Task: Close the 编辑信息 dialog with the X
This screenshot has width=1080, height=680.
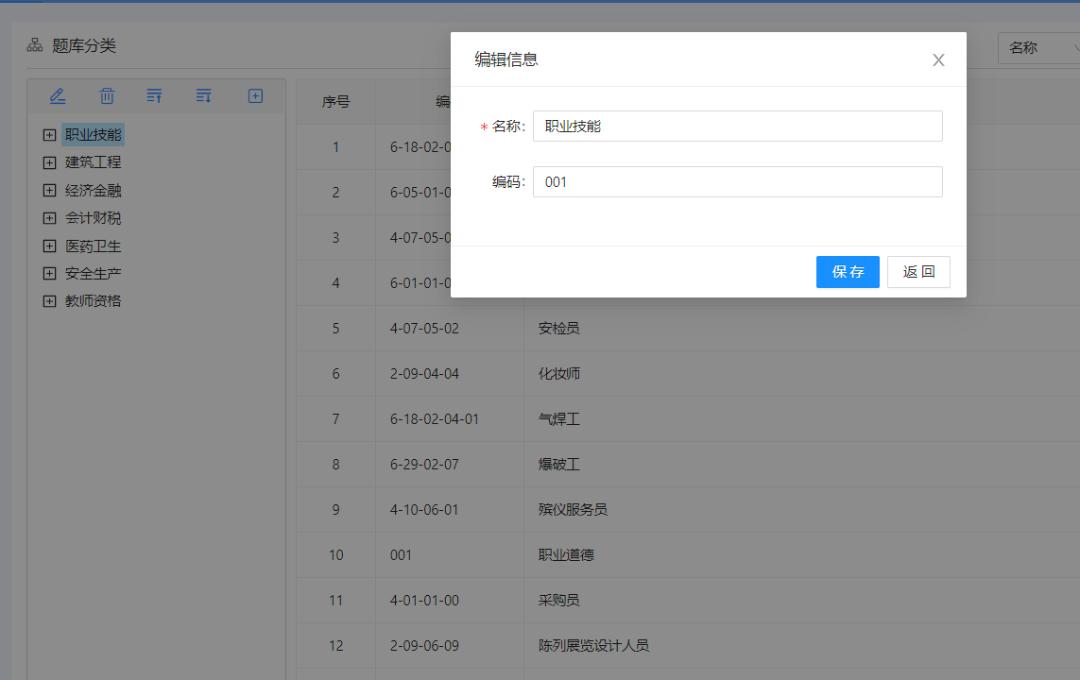Action: [938, 60]
